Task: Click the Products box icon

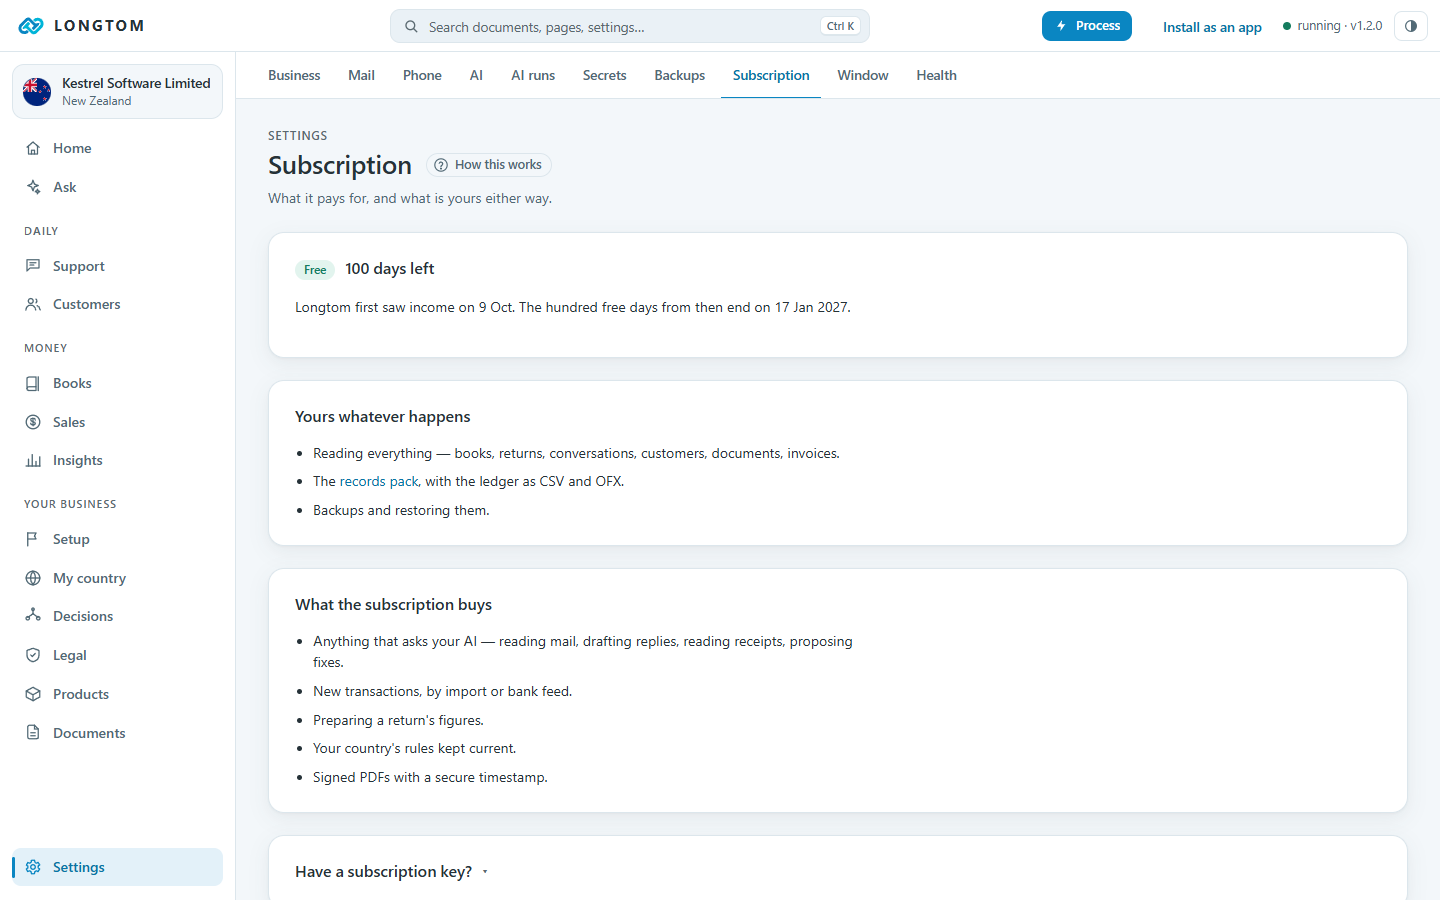Action: pyautogui.click(x=33, y=694)
